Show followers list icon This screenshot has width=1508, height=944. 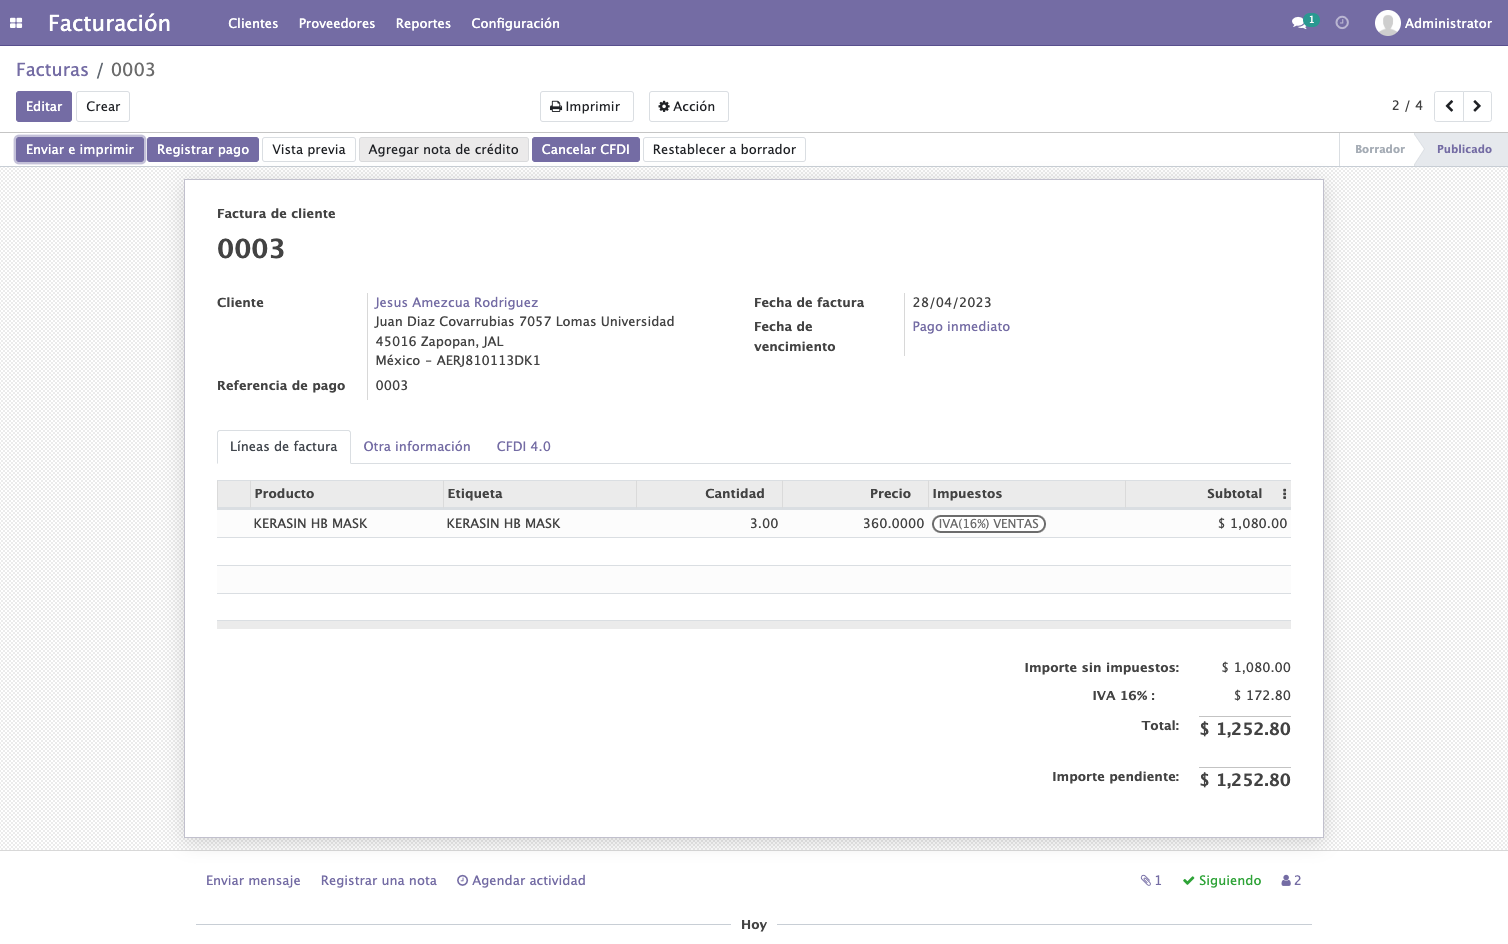[1291, 881]
